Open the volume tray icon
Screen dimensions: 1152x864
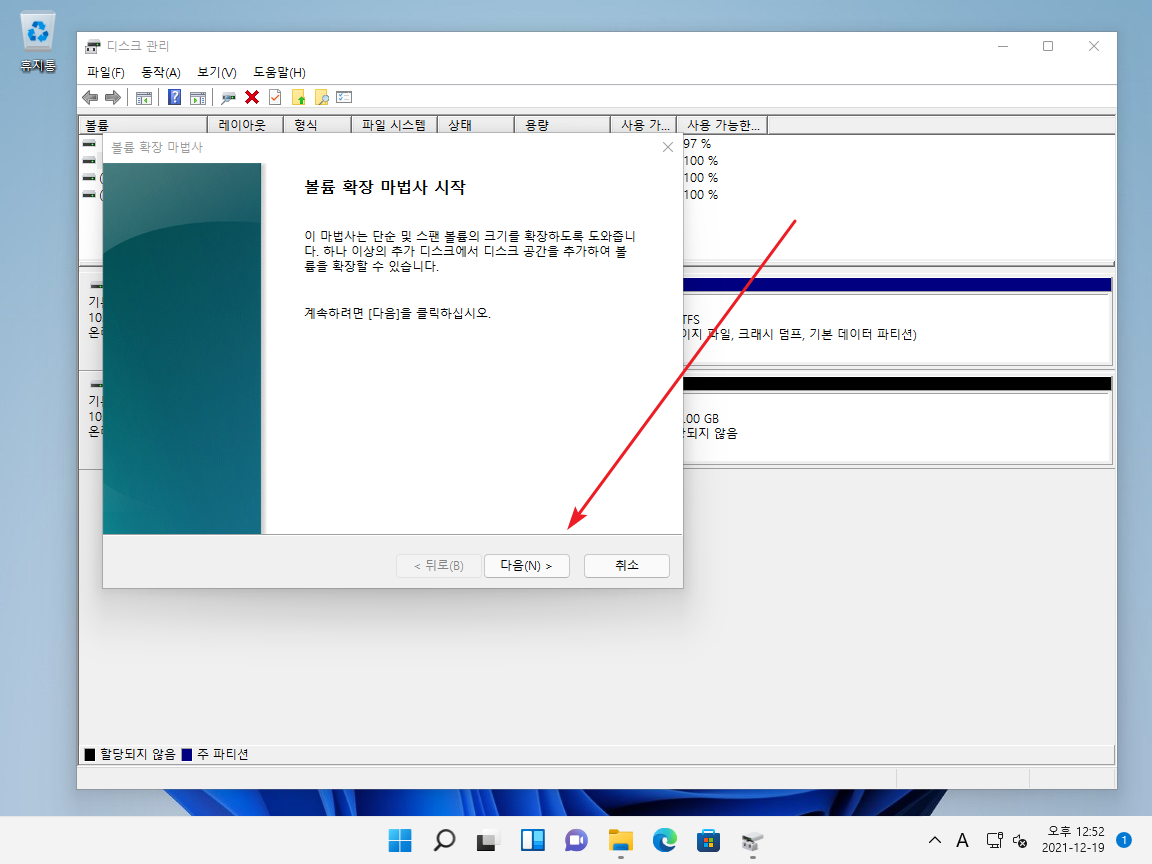tap(1020, 840)
